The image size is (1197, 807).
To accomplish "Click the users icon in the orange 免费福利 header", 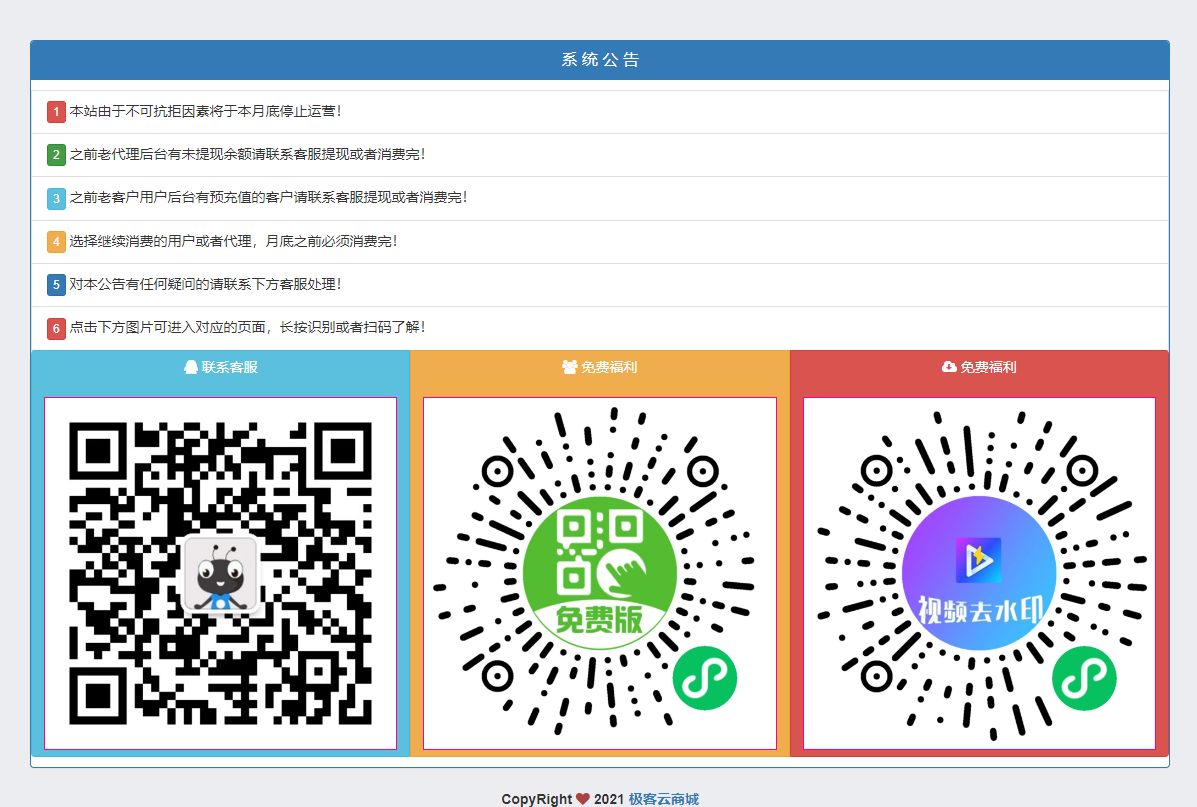I will [569, 367].
